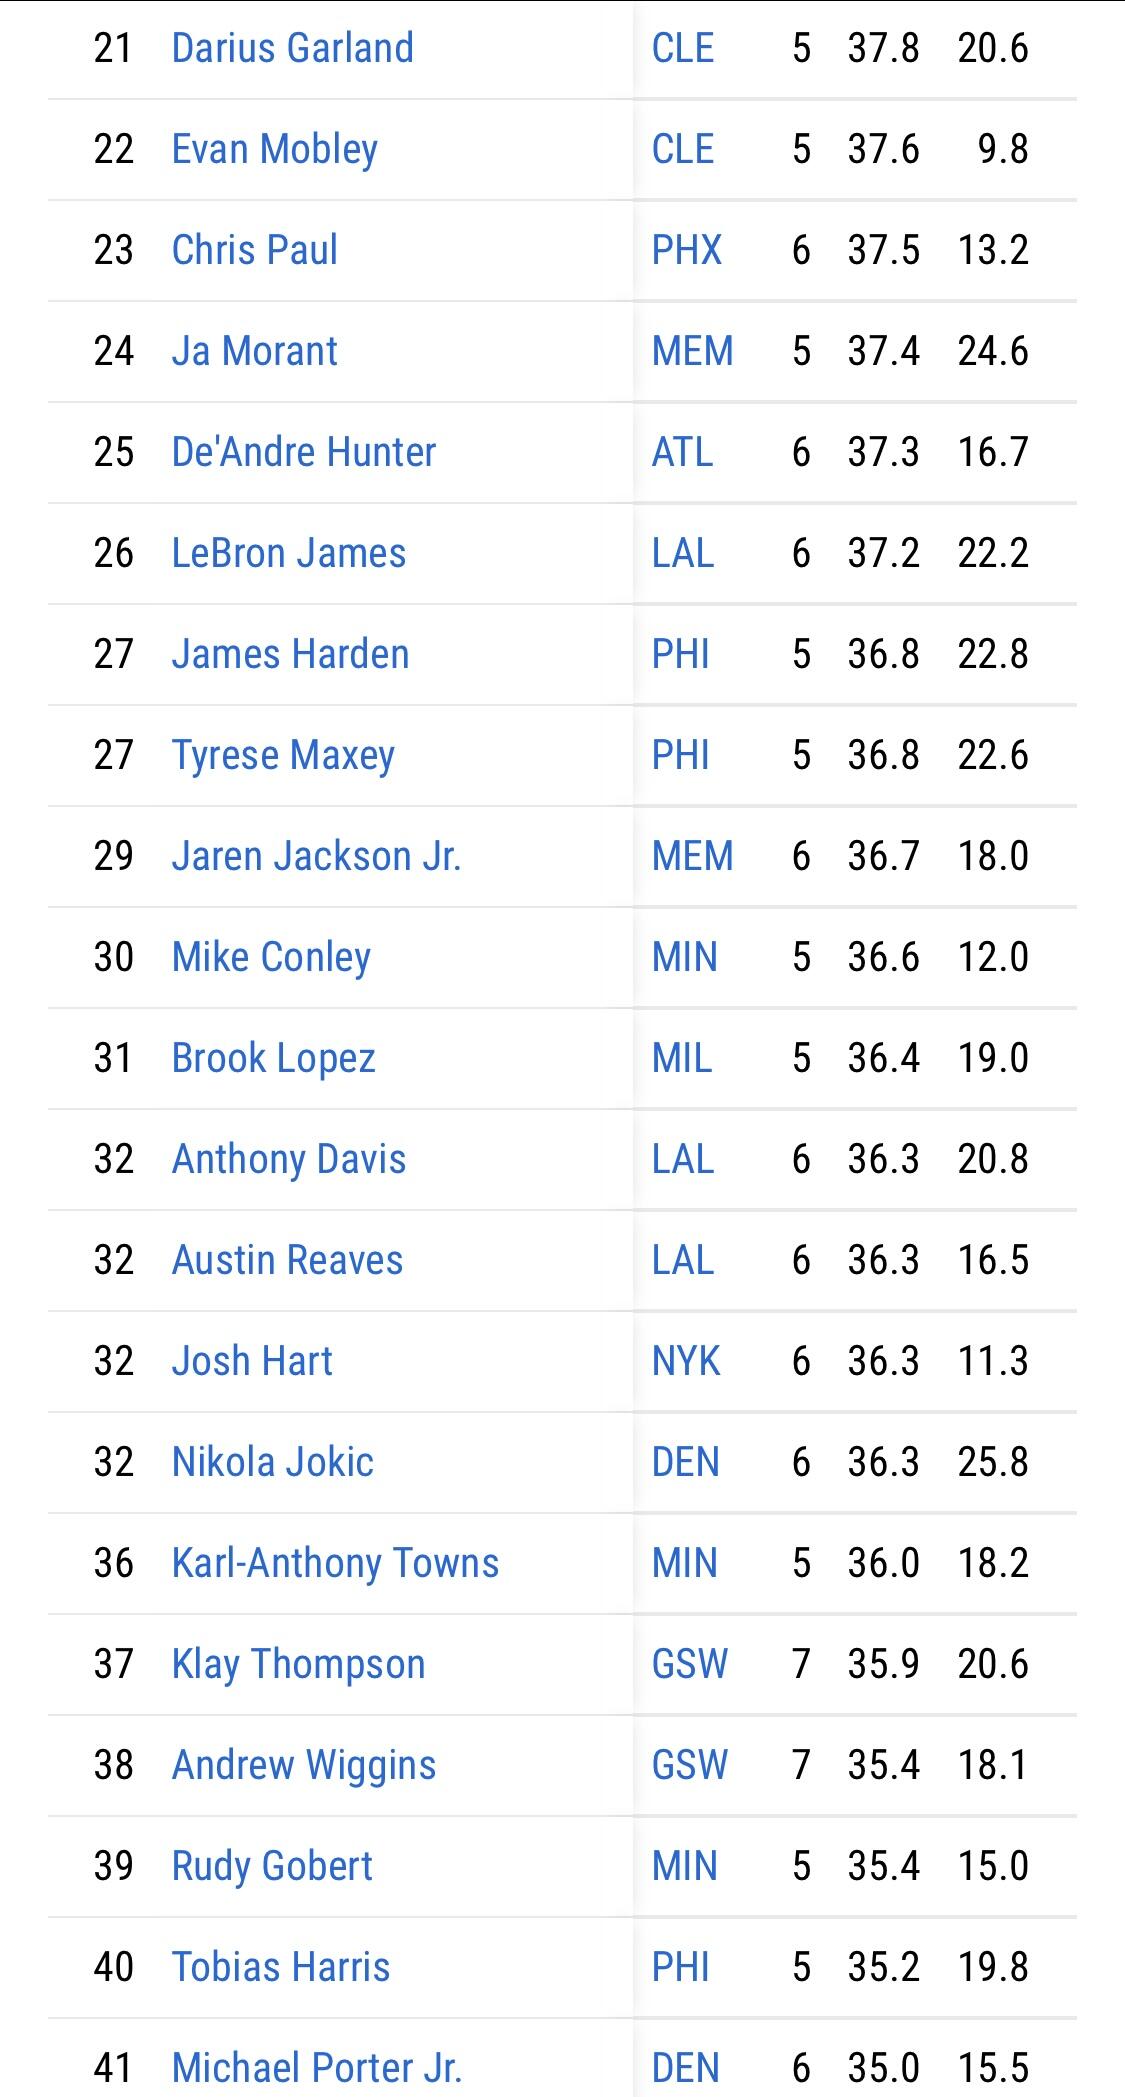Open Chris Paul's profile link
The image size is (1125, 2097).
click(x=254, y=250)
